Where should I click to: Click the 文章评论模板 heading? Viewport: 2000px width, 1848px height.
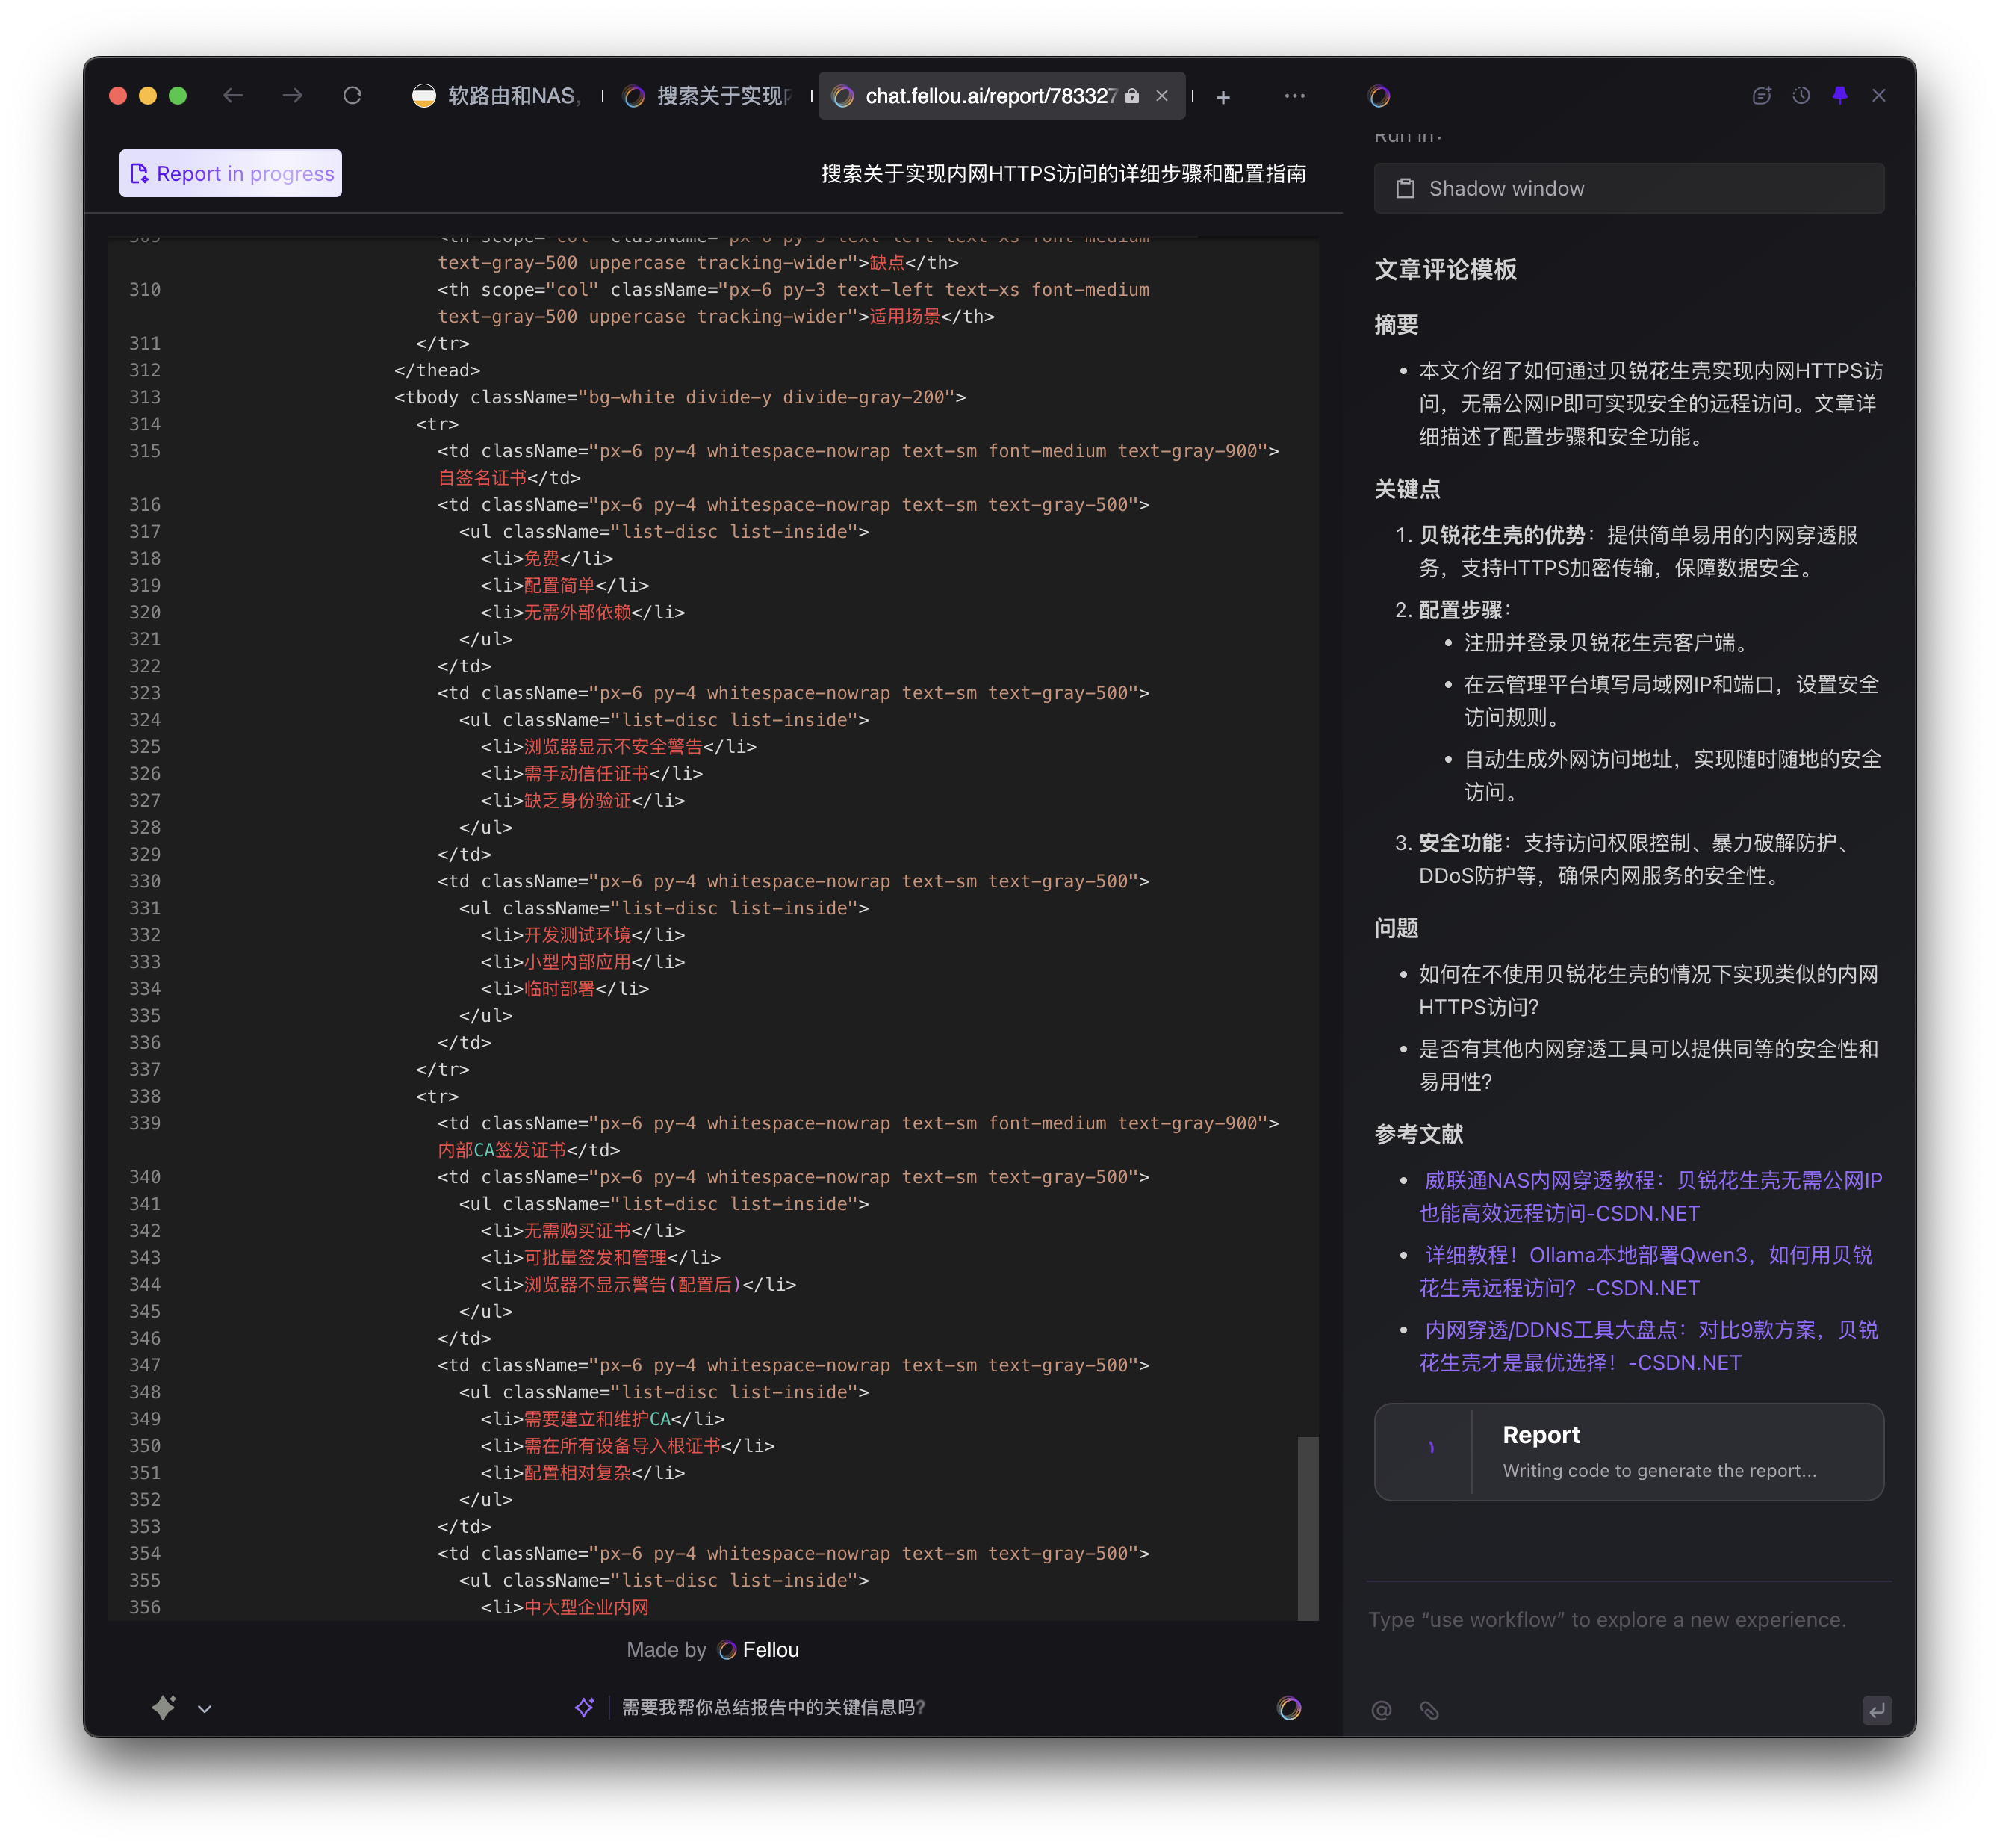click(x=1445, y=269)
